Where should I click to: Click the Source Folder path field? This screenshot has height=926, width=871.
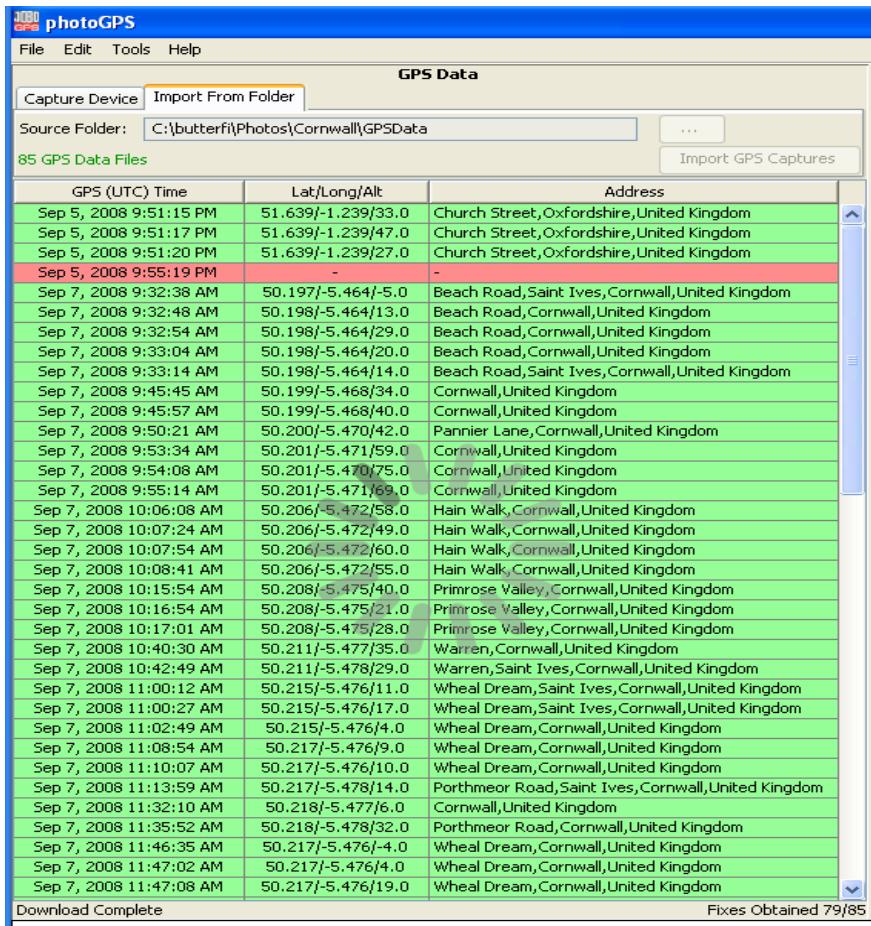pos(390,129)
